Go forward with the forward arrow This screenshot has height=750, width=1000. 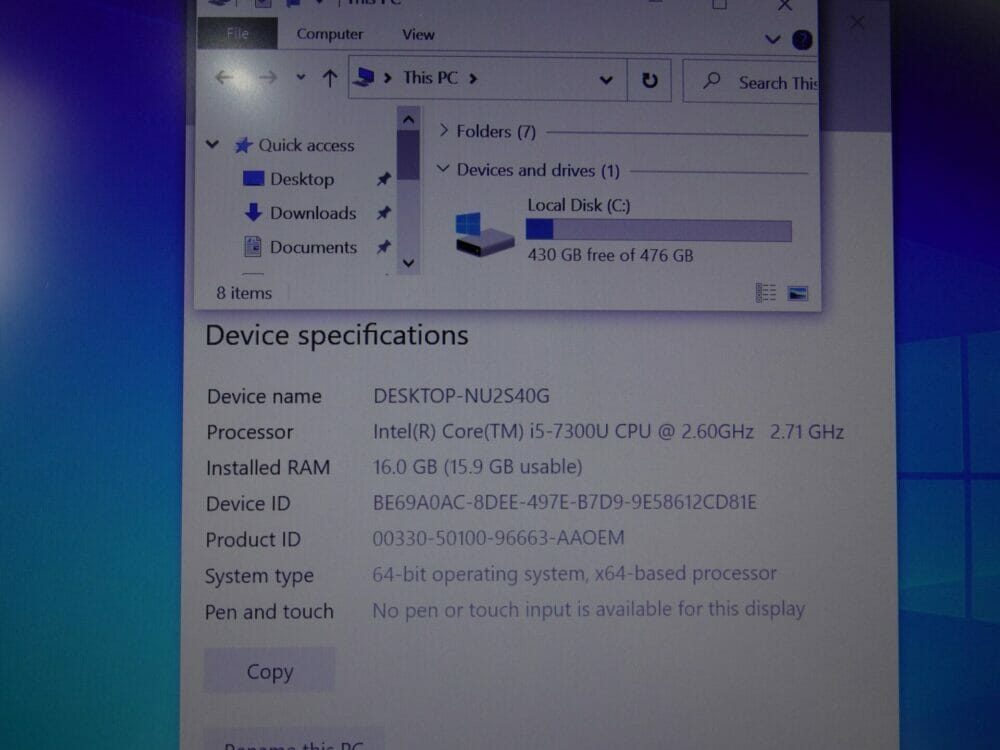268,78
